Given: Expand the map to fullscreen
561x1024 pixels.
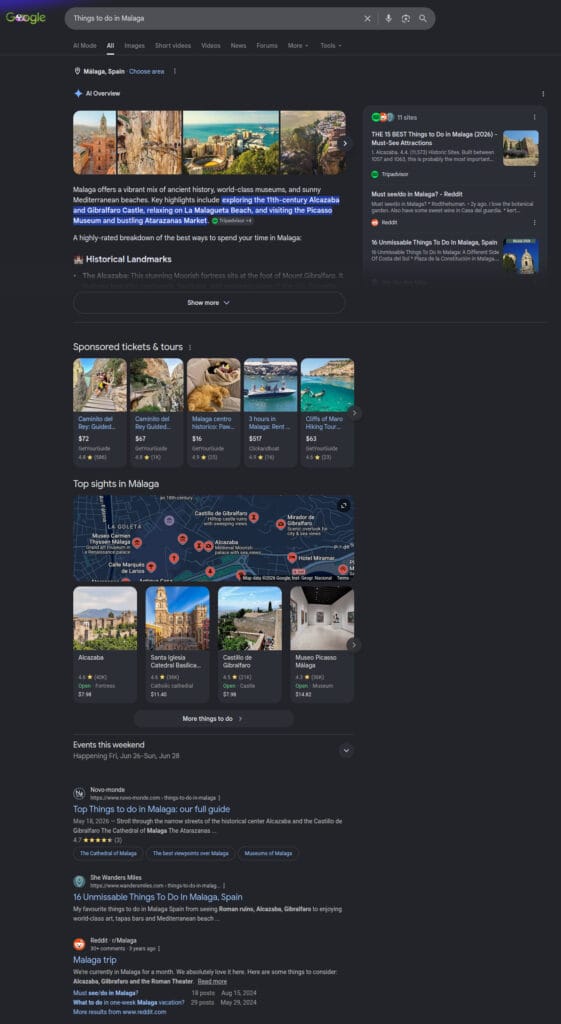Looking at the screenshot, I should tap(344, 505).
